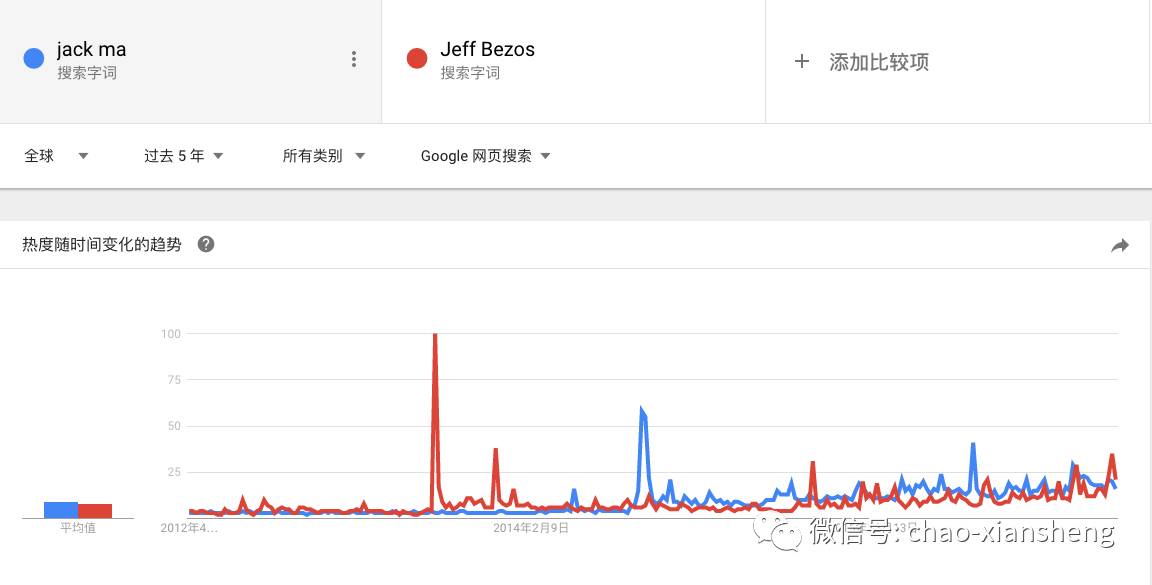Click the 2014年2月9日 axis date label
The height and width of the screenshot is (585, 1152).
point(531,527)
